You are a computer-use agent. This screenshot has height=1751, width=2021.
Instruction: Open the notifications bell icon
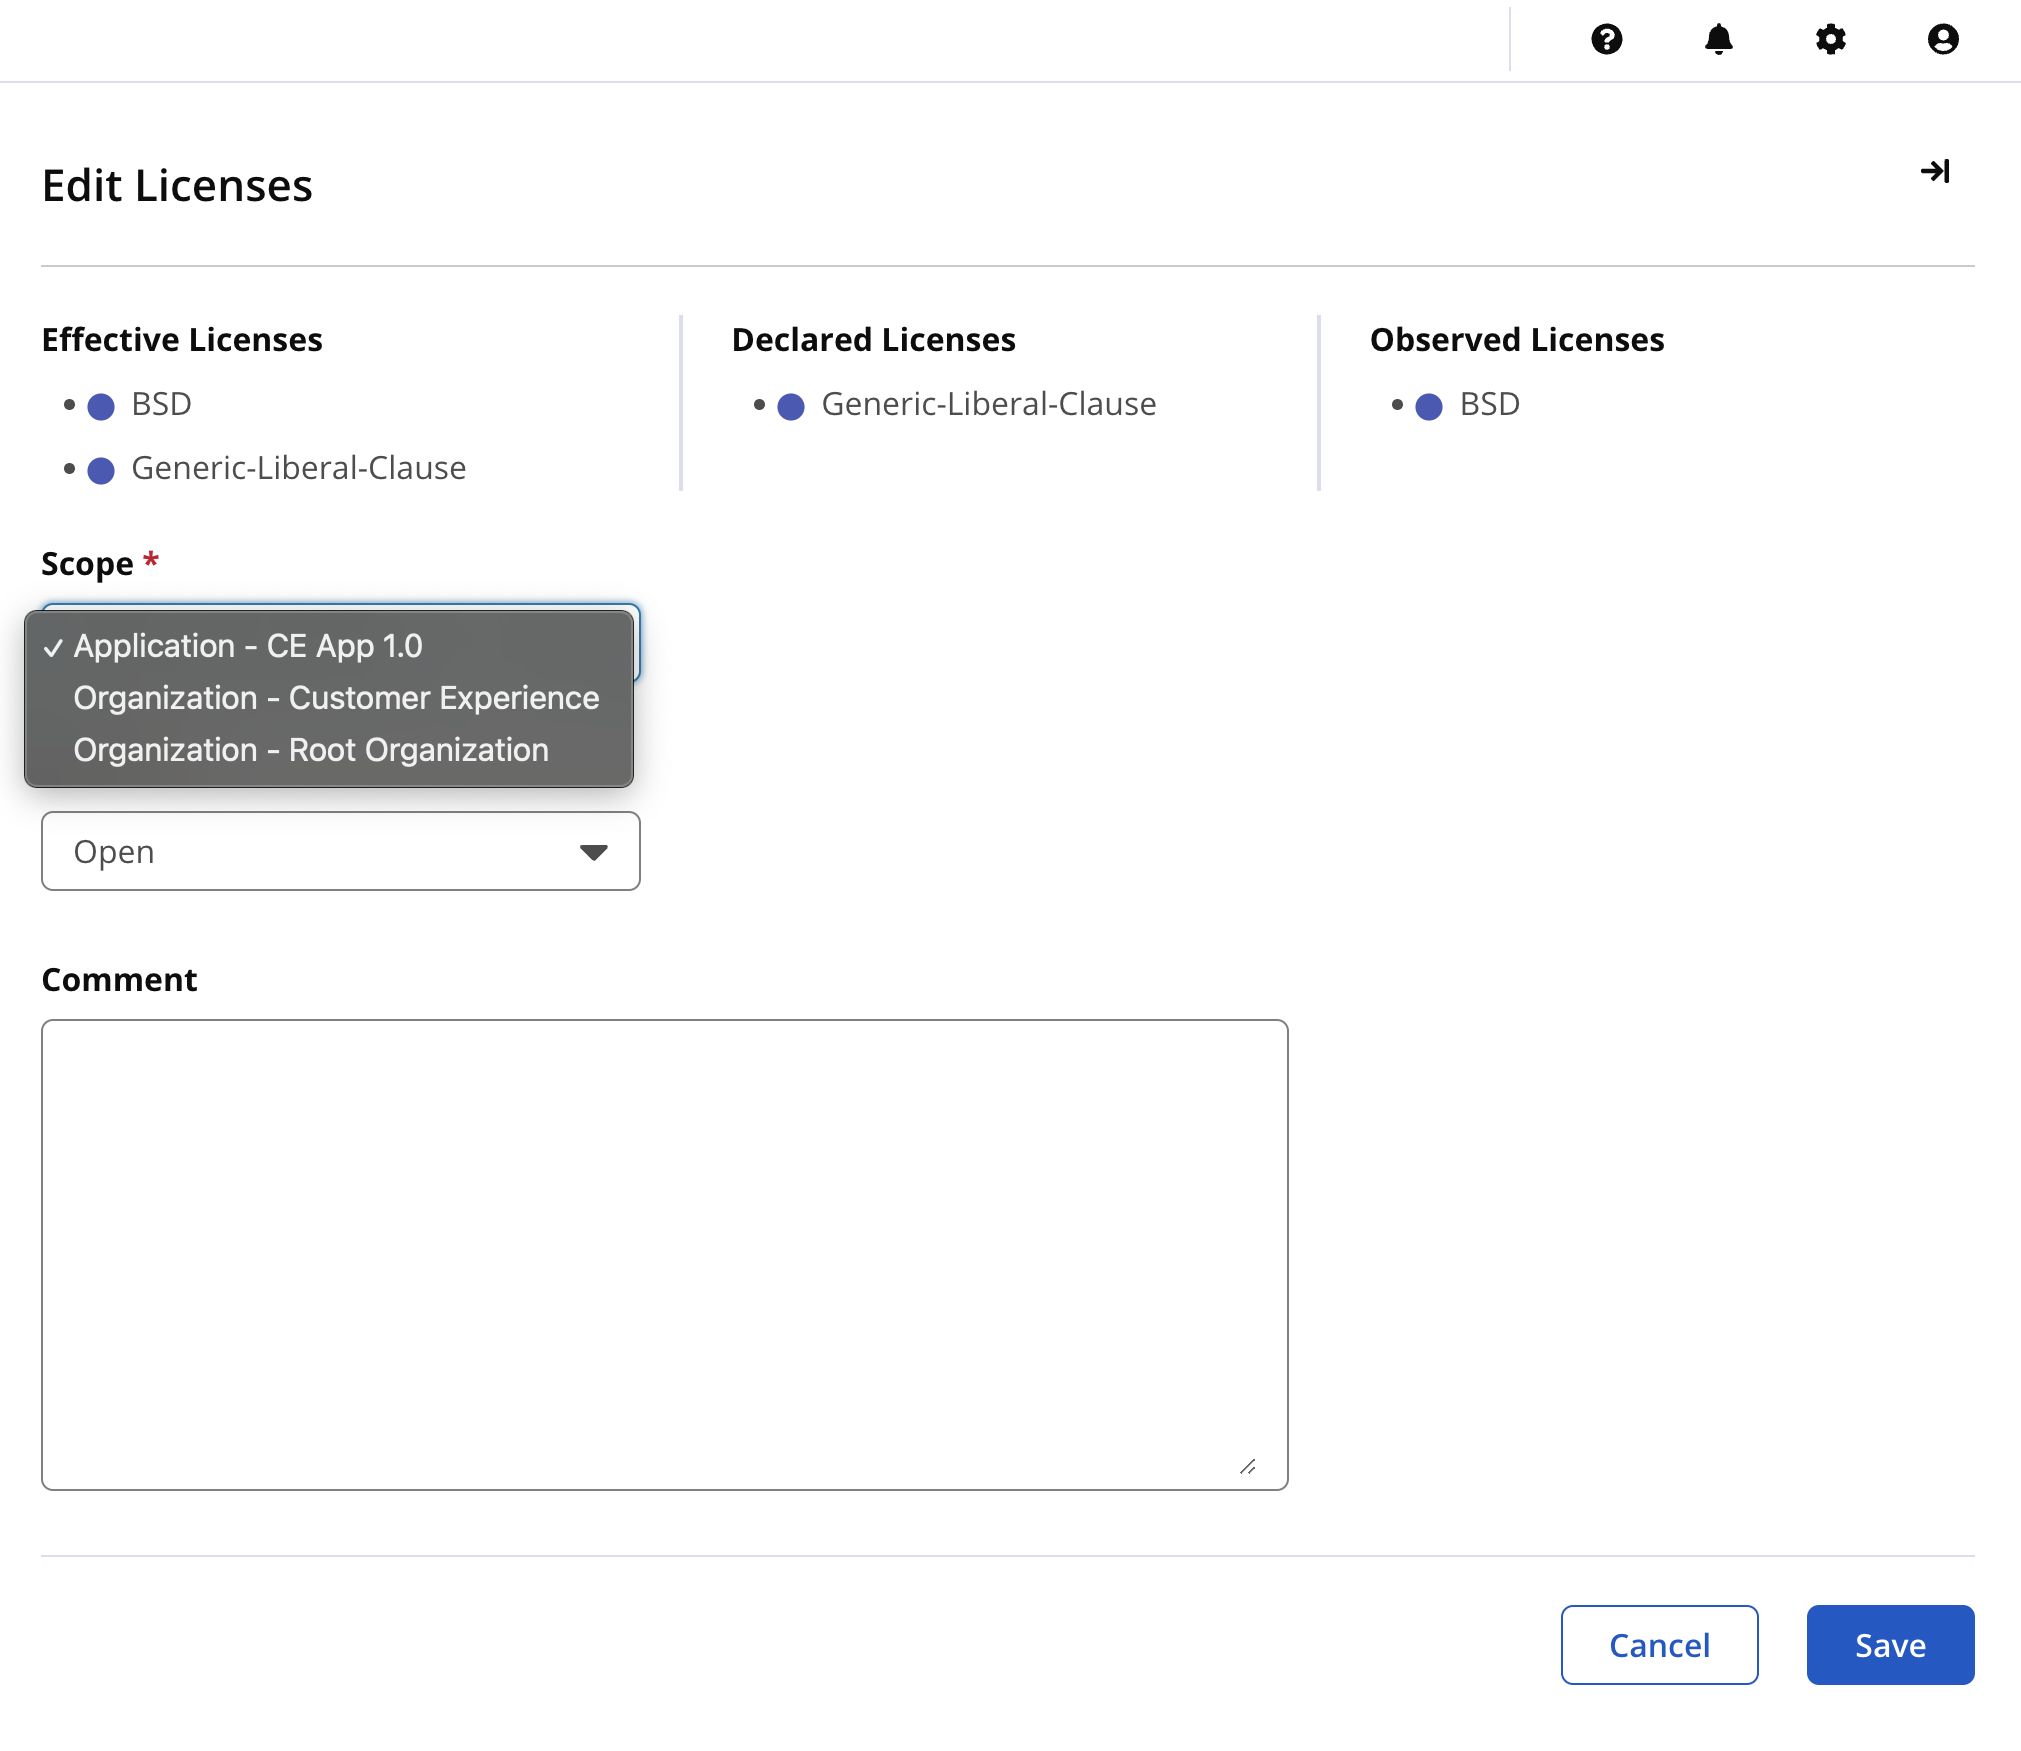(1718, 39)
